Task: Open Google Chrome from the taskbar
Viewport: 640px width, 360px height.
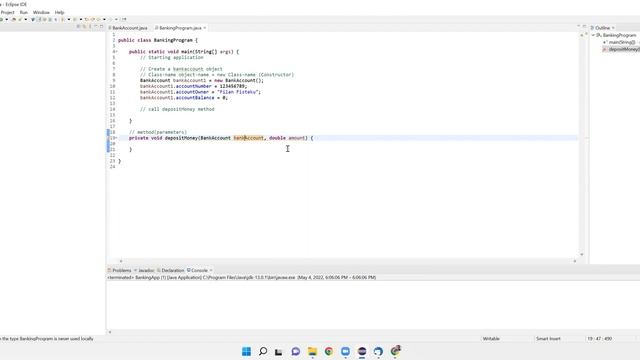Action: [x=329, y=351]
